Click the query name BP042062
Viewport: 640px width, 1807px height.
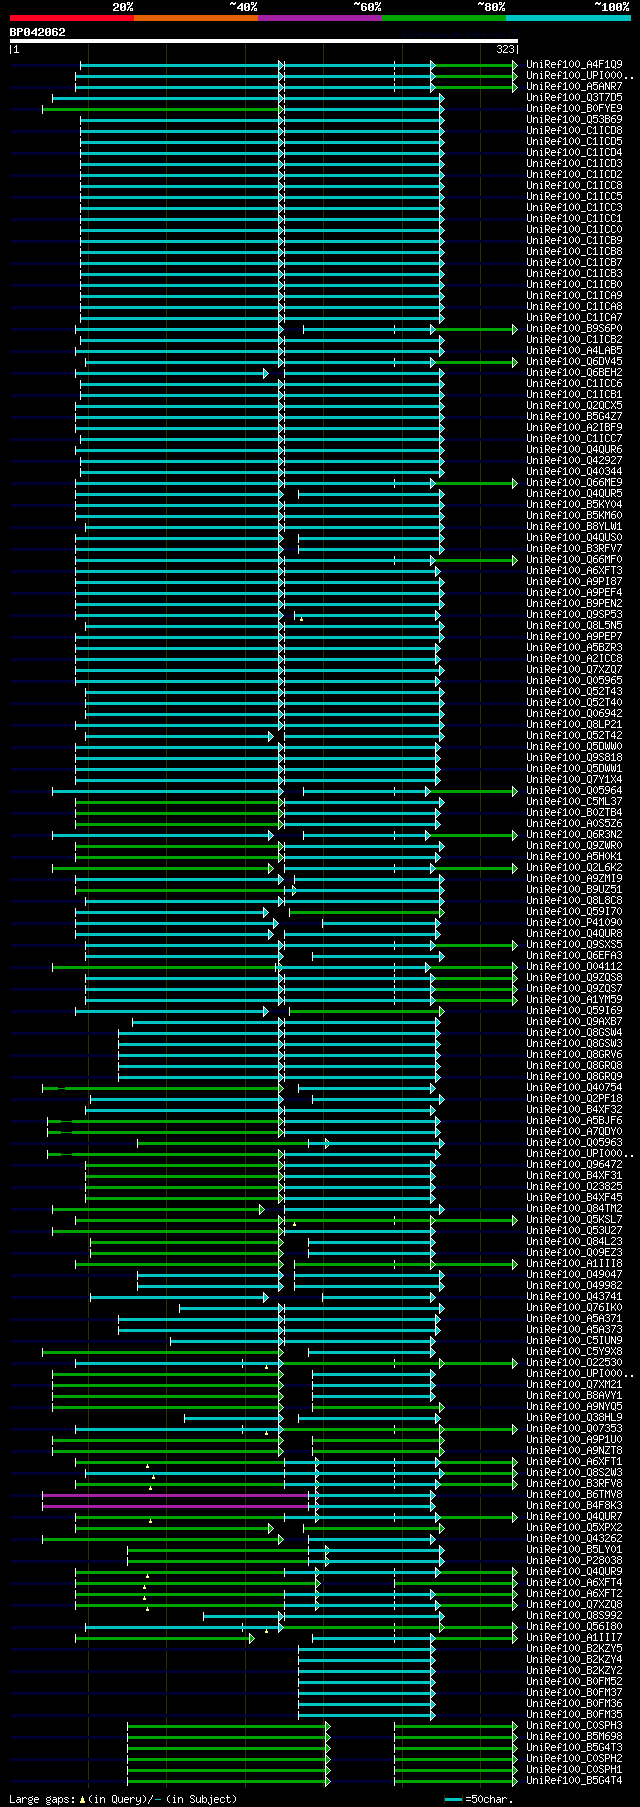38,32
